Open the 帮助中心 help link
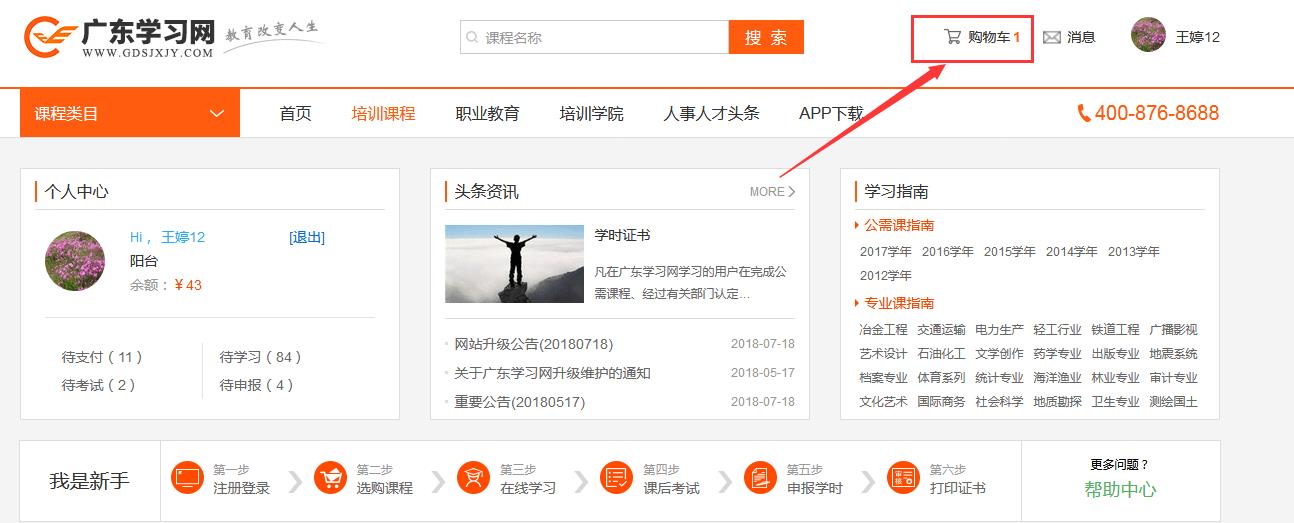The image size is (1294, 523). point(1120,489)
